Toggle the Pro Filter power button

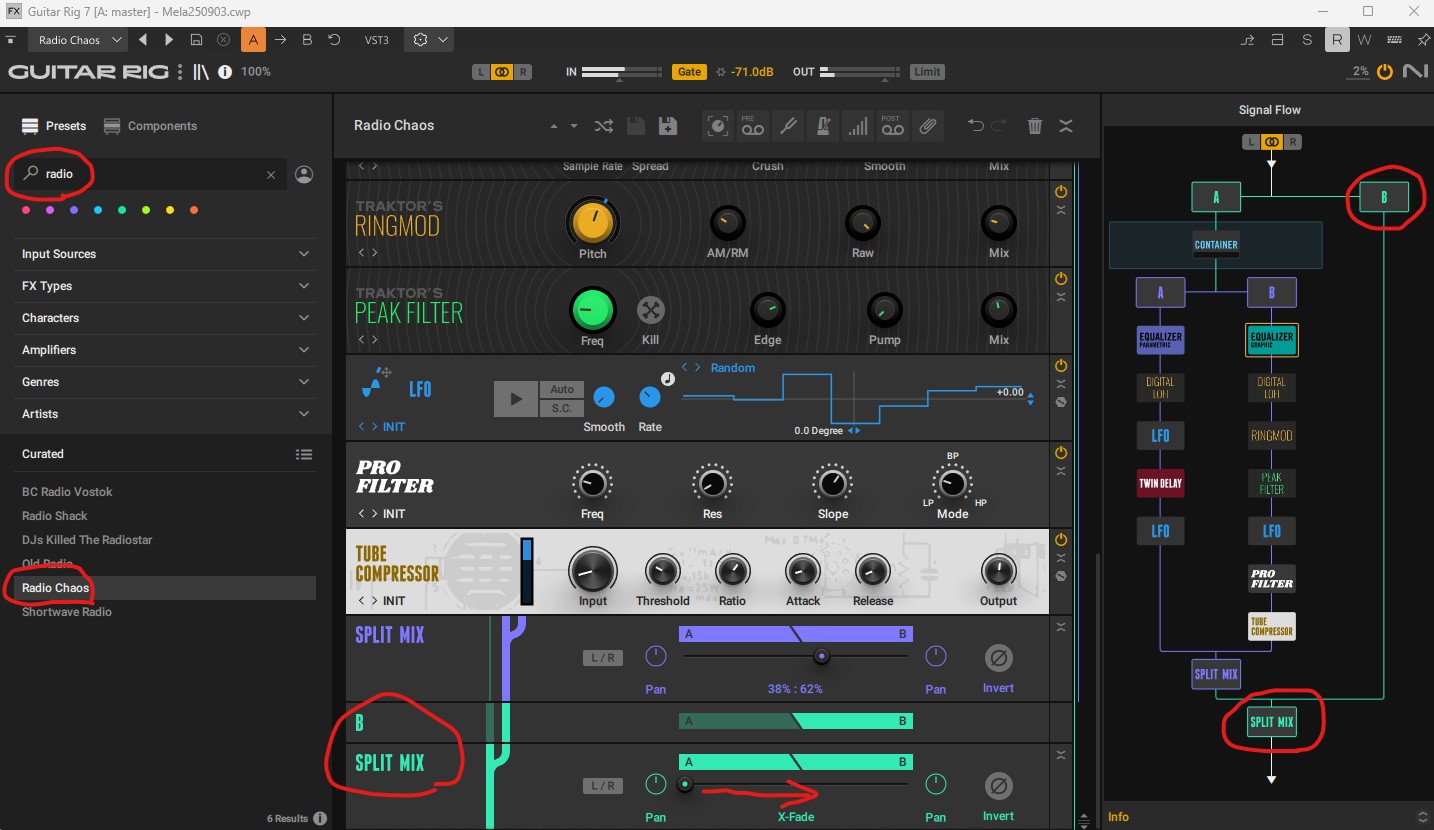(x=1061, y=453)
